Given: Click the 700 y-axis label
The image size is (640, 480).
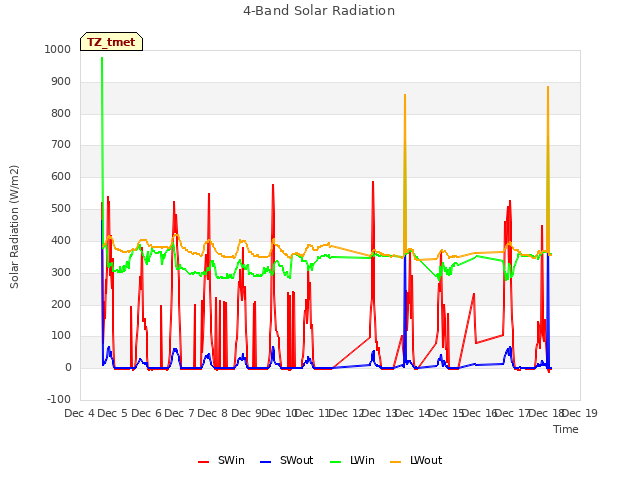Looking at the screenshot, I should pyautogui.click(x=61, y=144).
